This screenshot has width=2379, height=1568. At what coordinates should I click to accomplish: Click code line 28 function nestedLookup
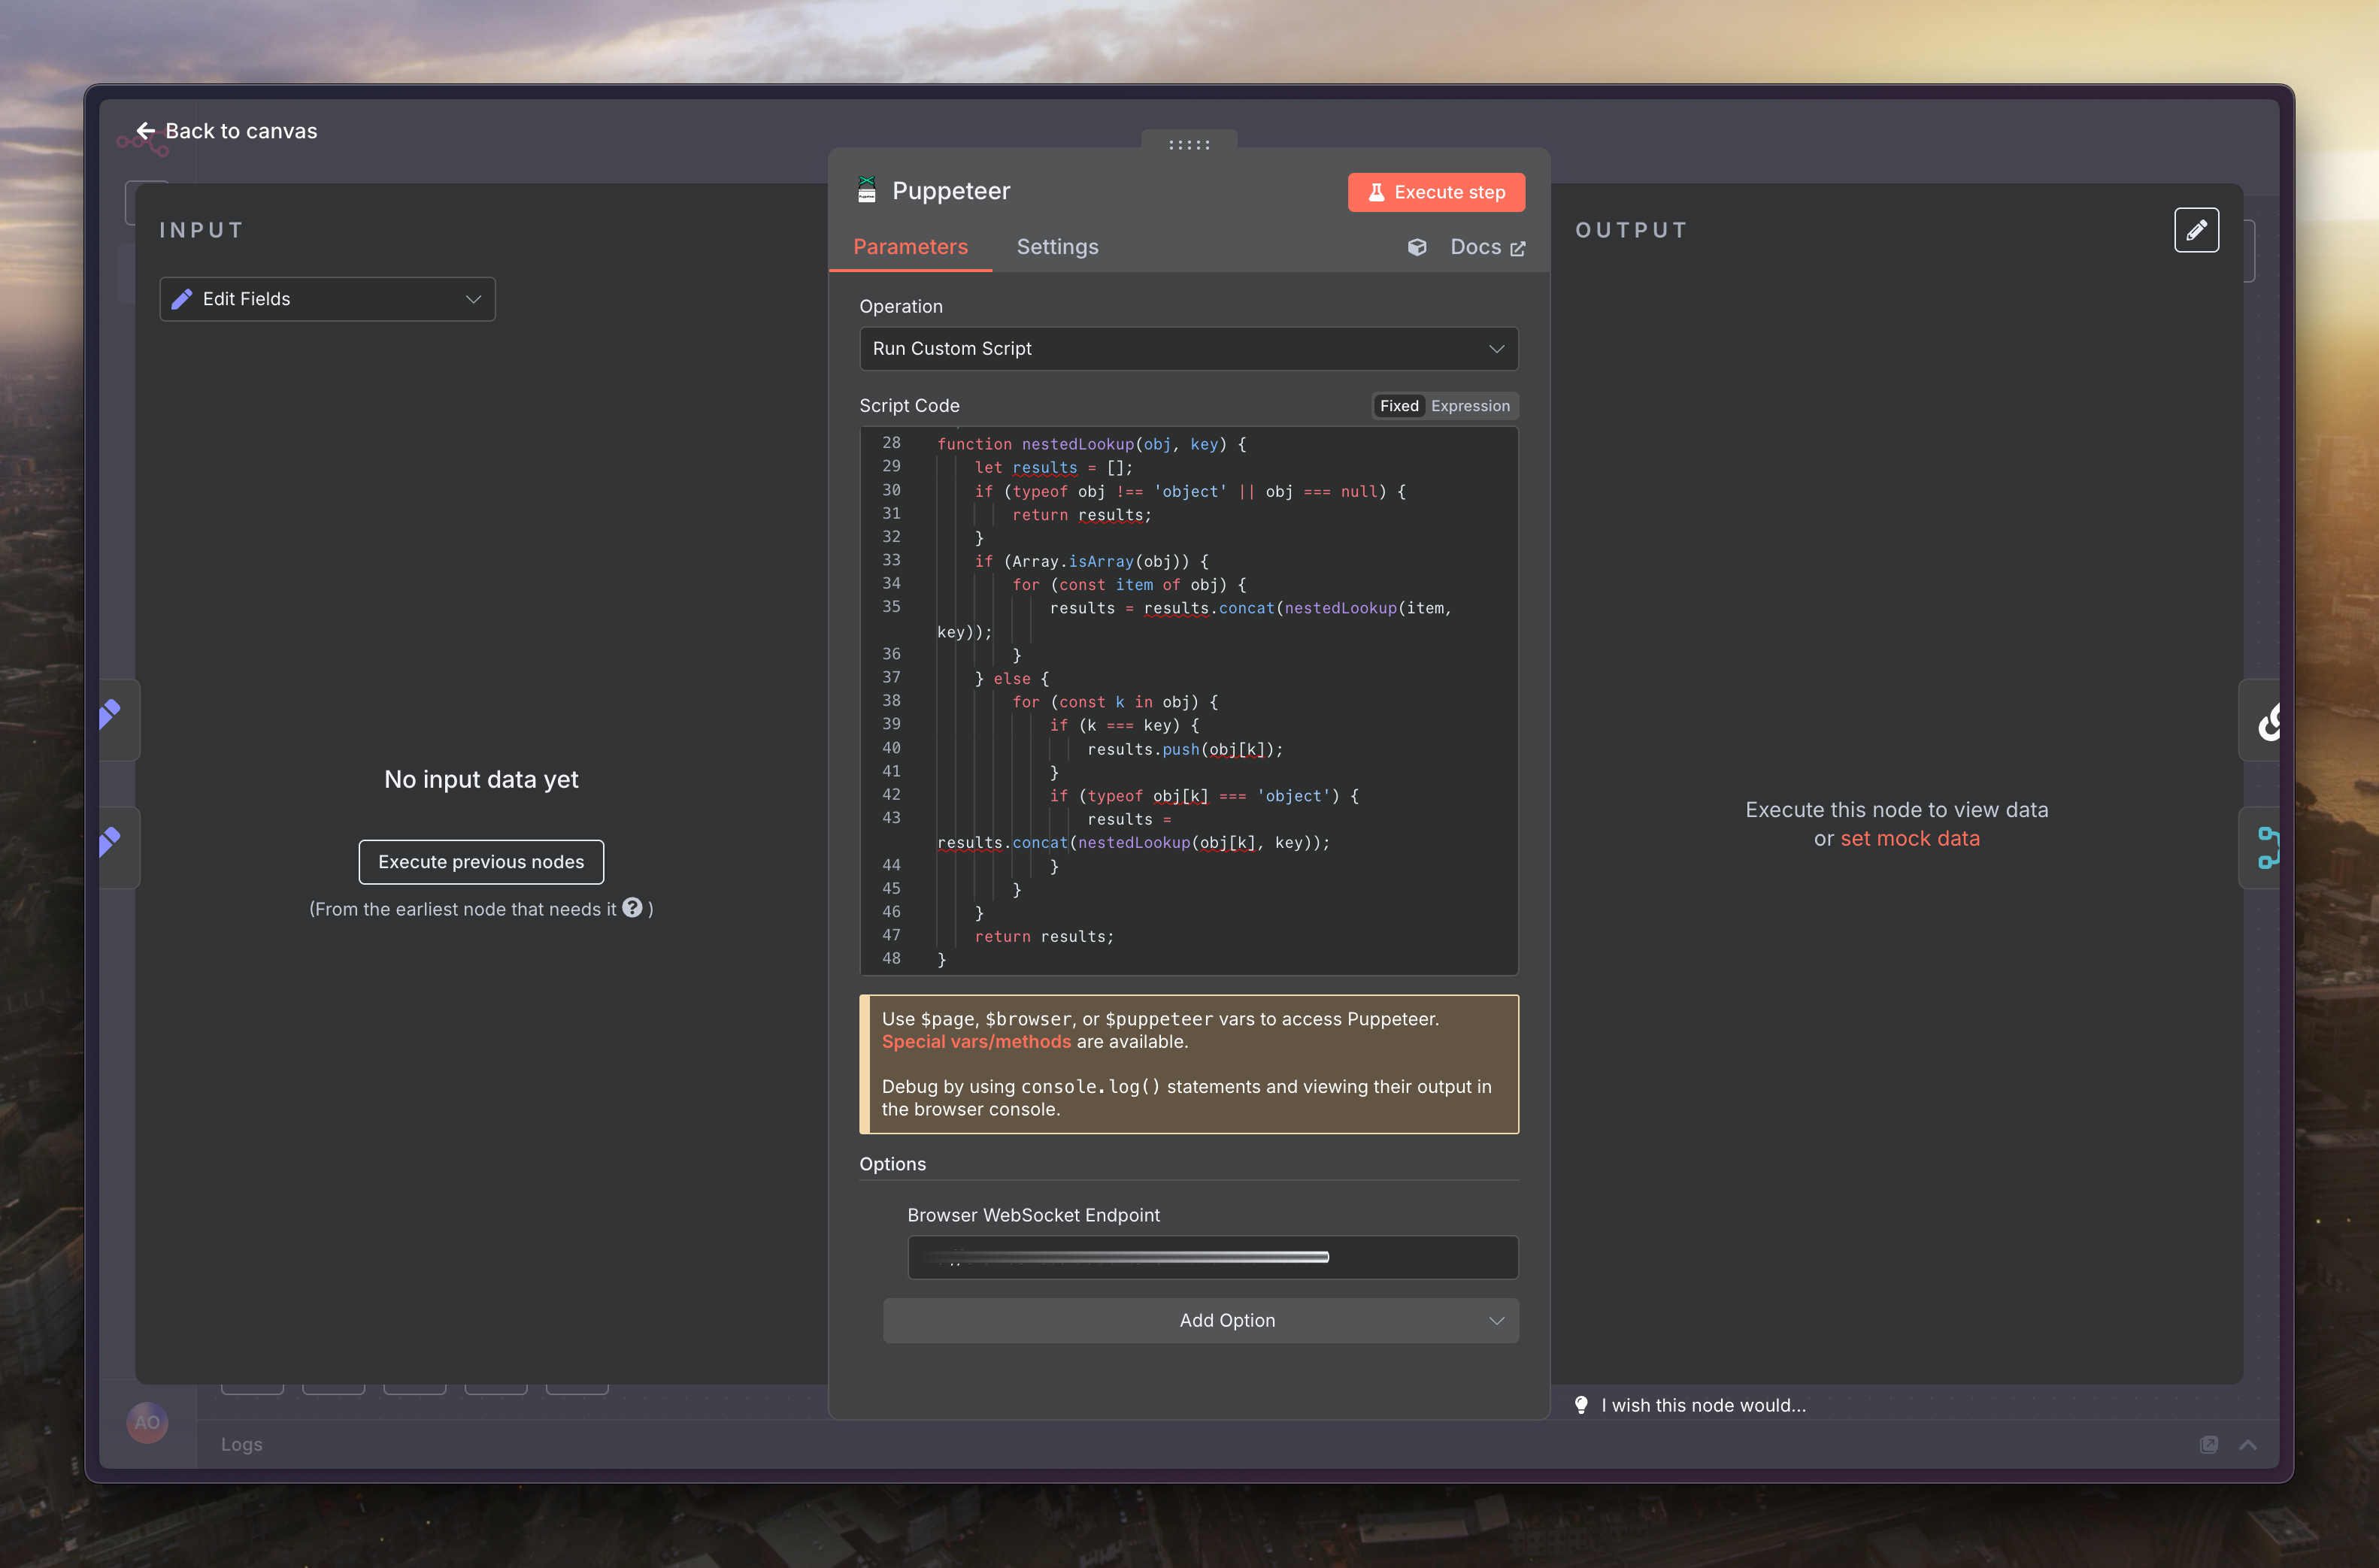(1091, 444)
